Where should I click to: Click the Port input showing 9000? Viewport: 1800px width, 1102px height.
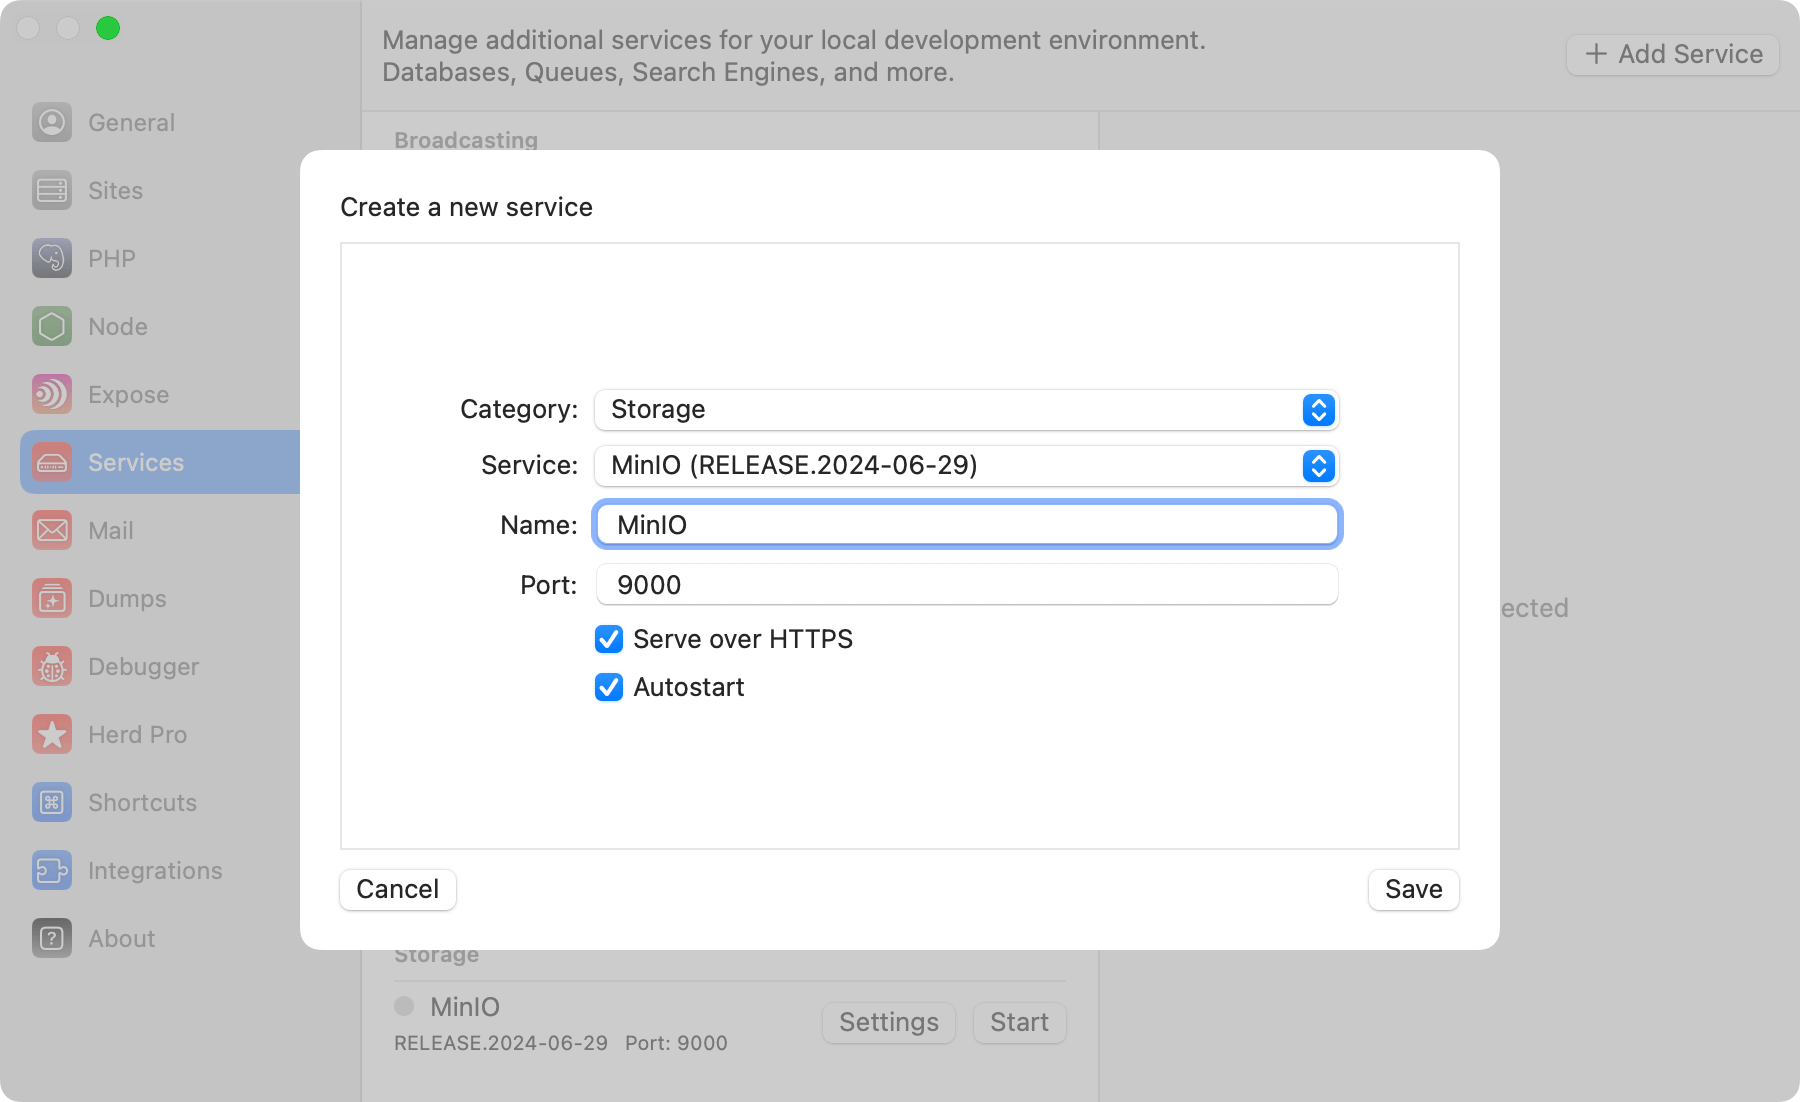pos(966,585)
